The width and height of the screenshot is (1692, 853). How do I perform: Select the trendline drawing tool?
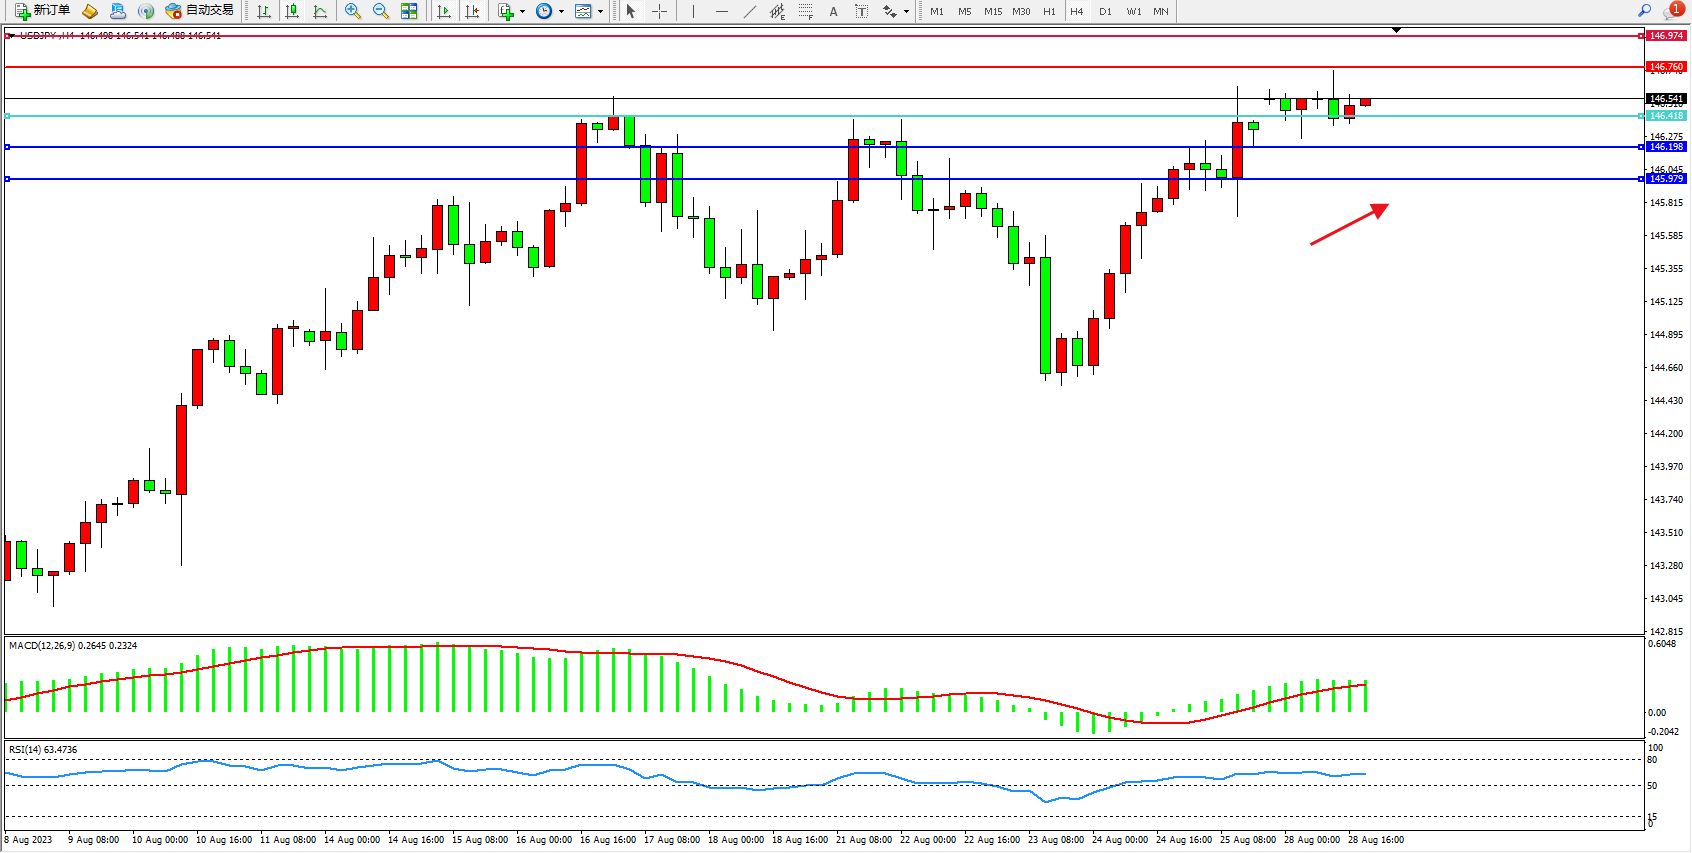coord(750,11)
